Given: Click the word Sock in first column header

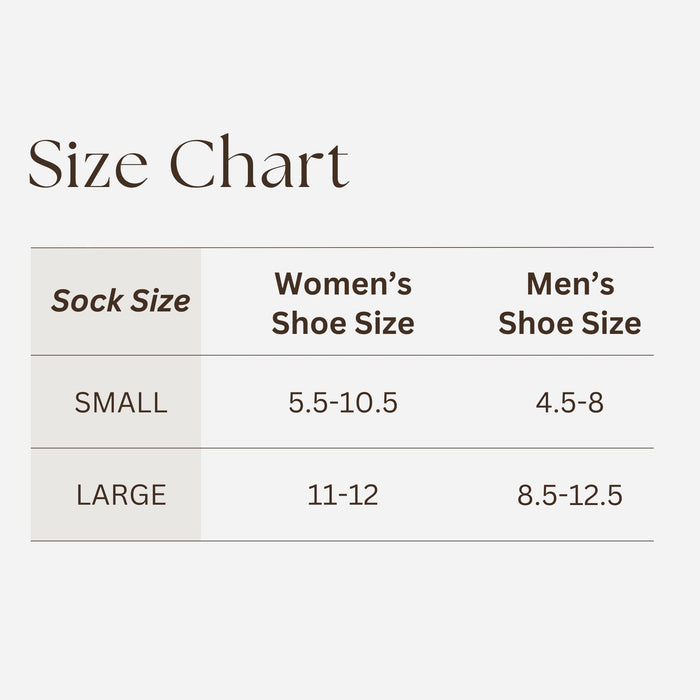Looking at the screenshot, I should click(x=85, y=300).
